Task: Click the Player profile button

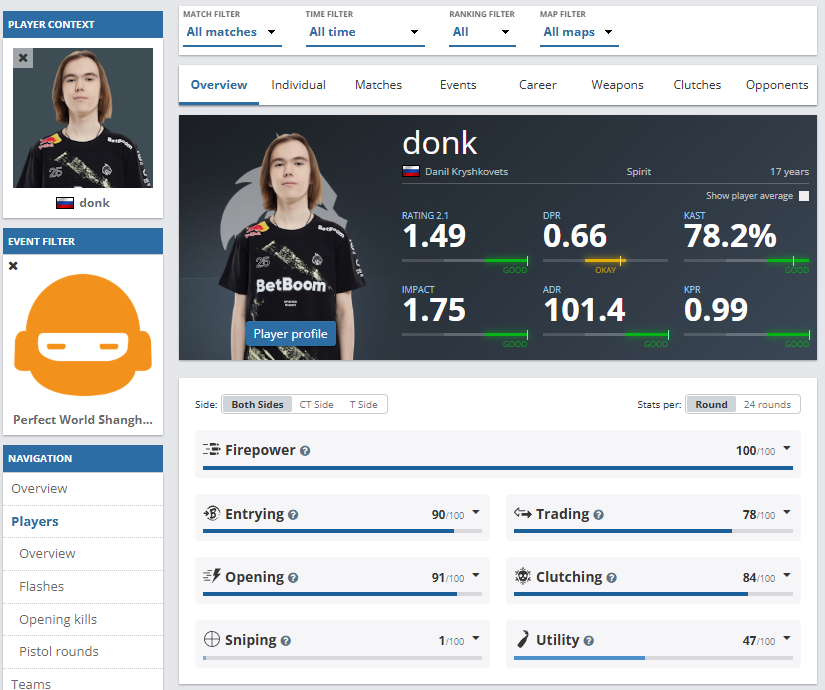Action: 290,334
